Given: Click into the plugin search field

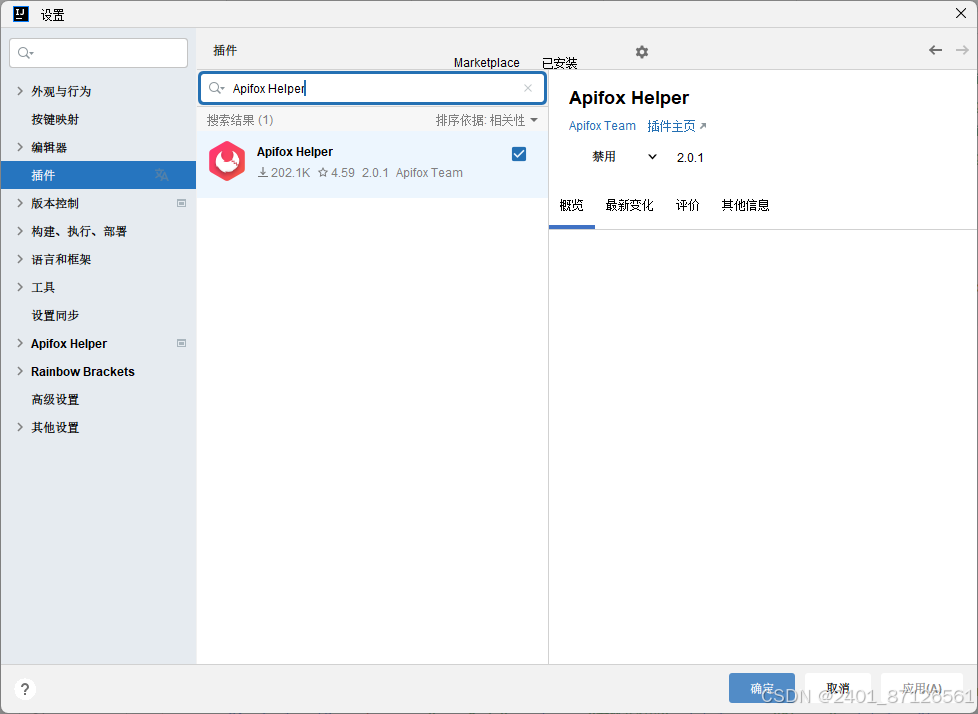Looking at the screenshot, I should [372, 88].
